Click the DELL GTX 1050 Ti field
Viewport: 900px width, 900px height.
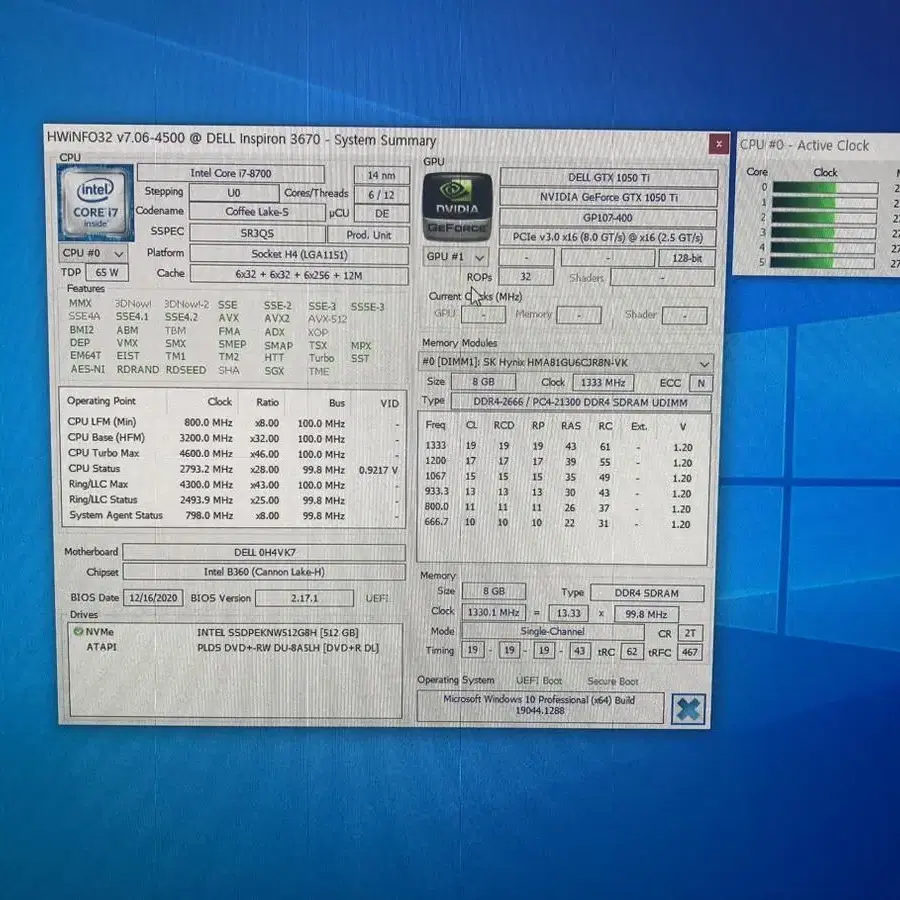click(x=608, y=177)
